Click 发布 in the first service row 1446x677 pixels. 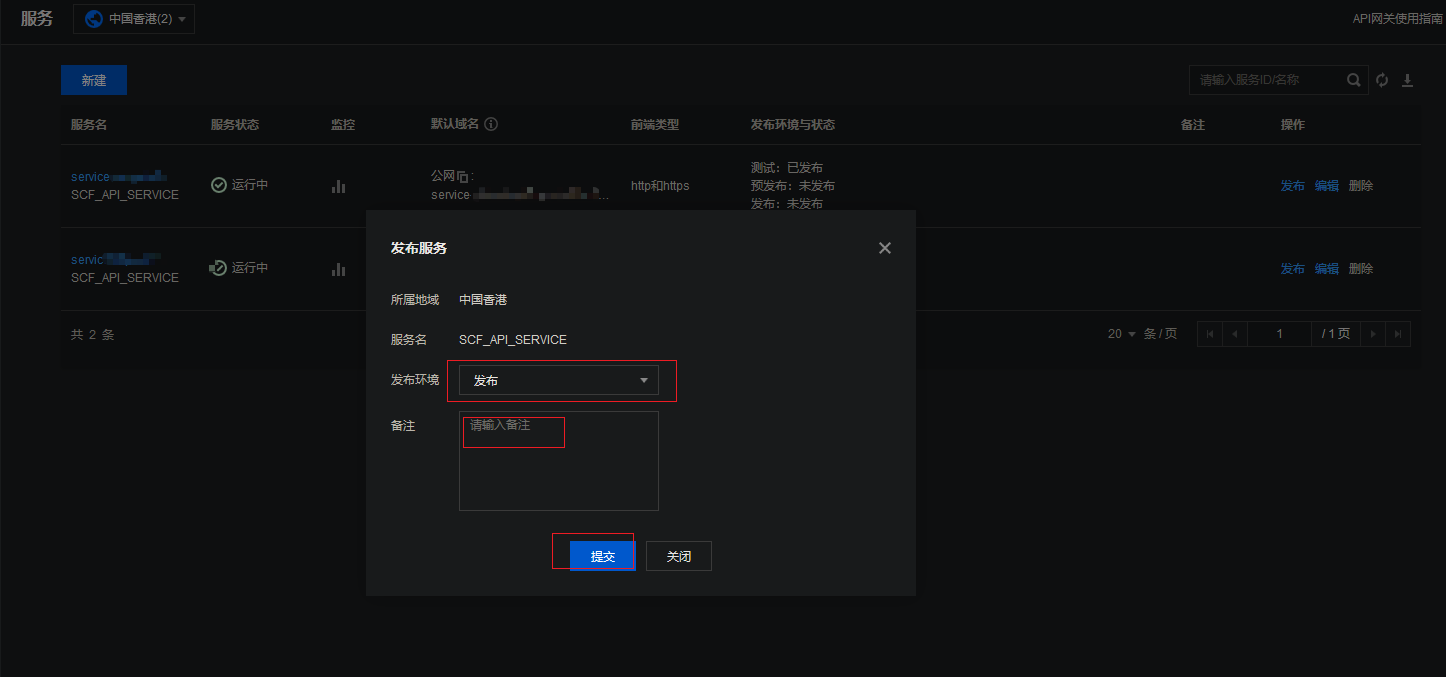pos(1293,186)
